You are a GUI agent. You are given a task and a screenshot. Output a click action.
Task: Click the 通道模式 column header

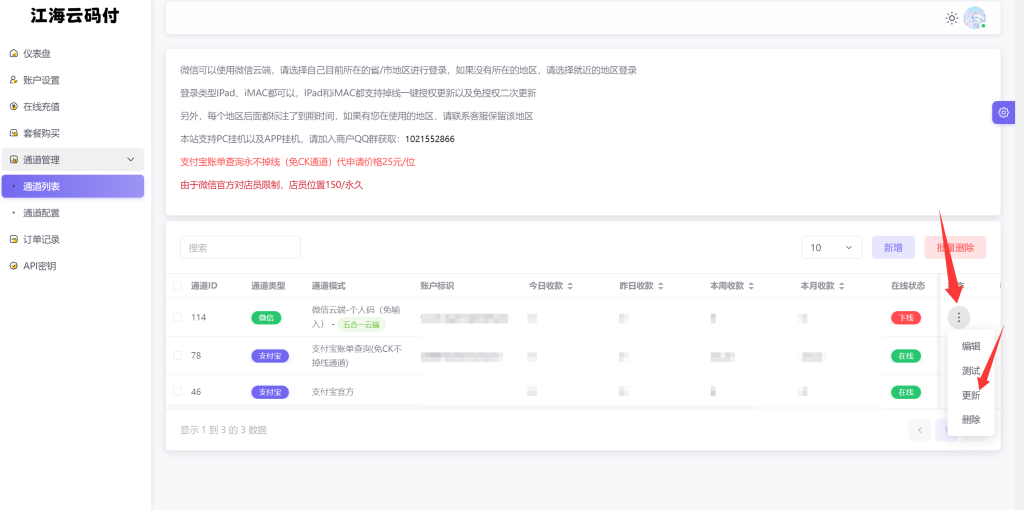tap(328, 286)
